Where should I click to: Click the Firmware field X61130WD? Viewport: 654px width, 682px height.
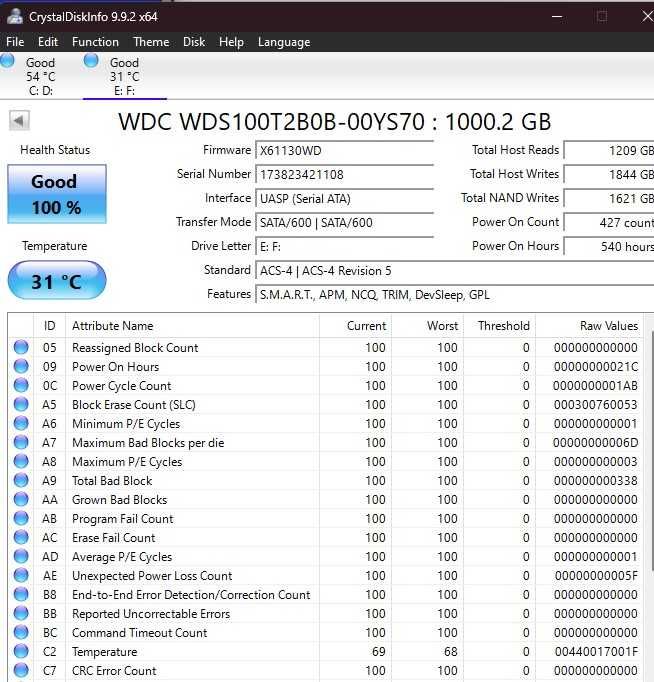[x=344, y=150]
